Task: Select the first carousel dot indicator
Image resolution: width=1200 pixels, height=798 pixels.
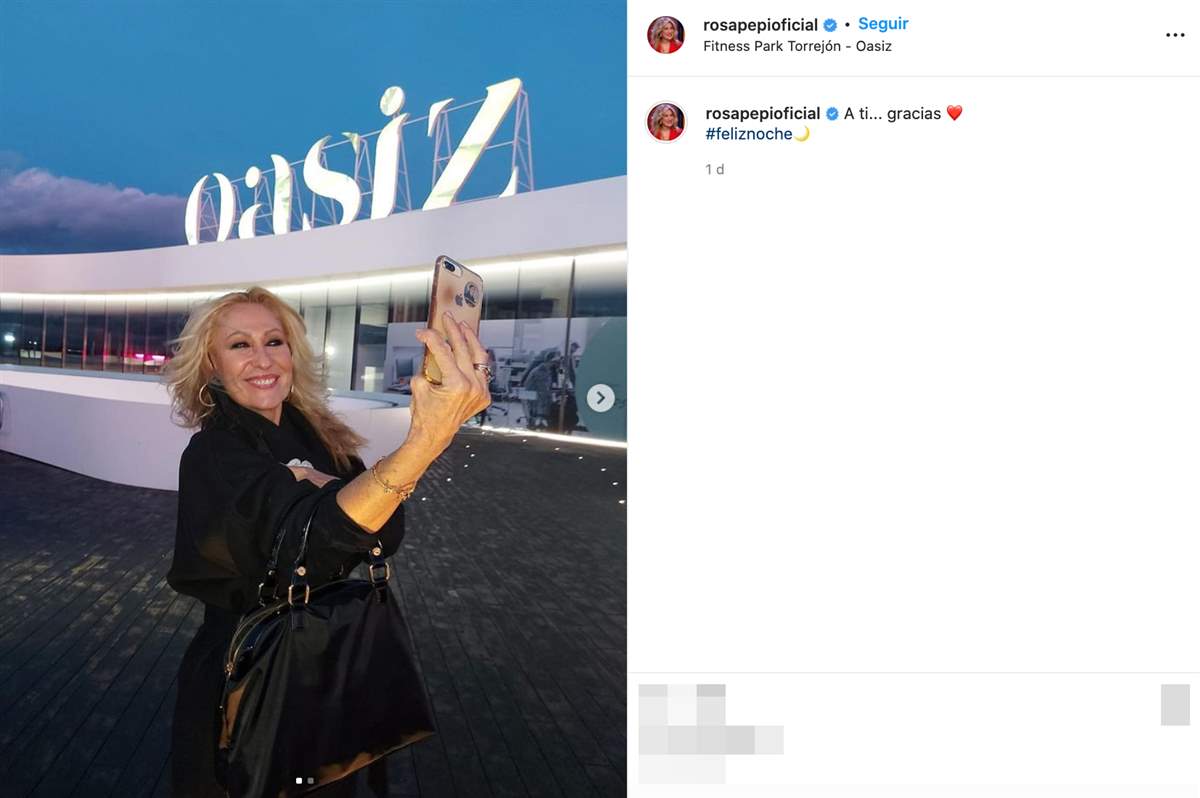Action: (x=299, y=780)
